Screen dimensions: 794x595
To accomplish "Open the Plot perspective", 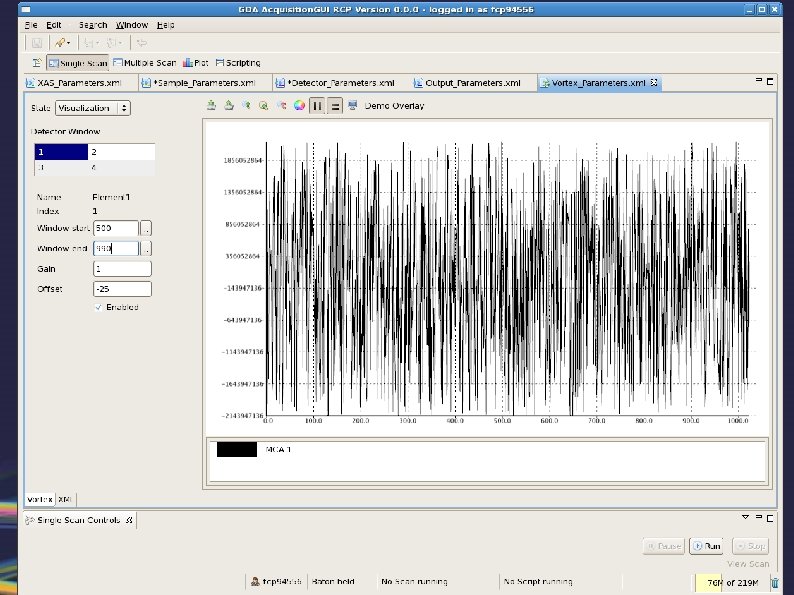I will pyautogui.click(x=196, y=62).
